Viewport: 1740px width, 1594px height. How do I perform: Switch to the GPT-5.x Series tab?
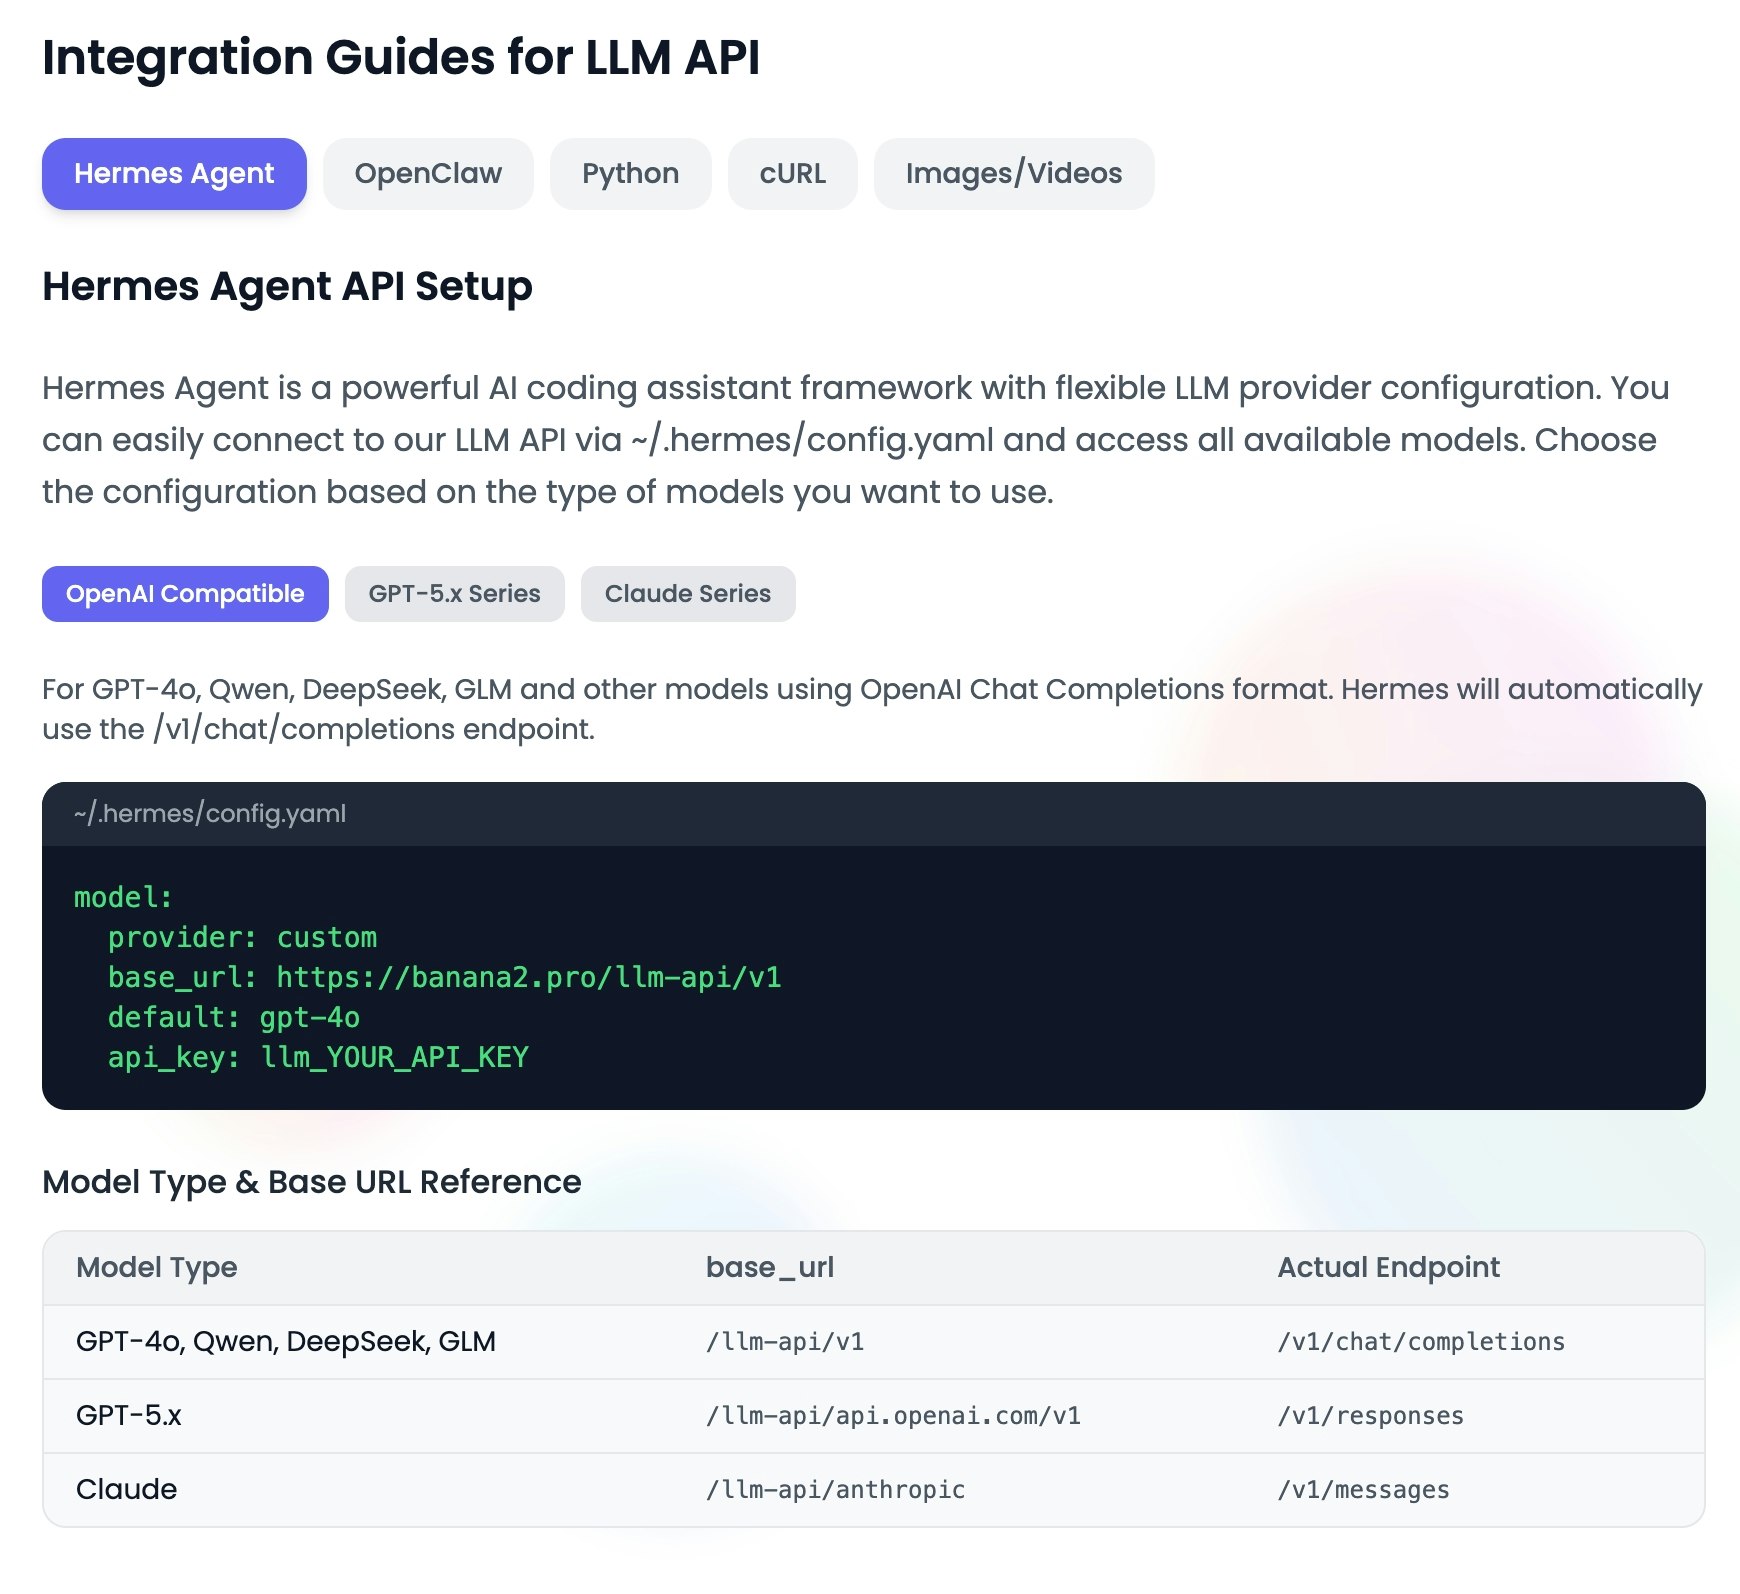click(455, 594)
